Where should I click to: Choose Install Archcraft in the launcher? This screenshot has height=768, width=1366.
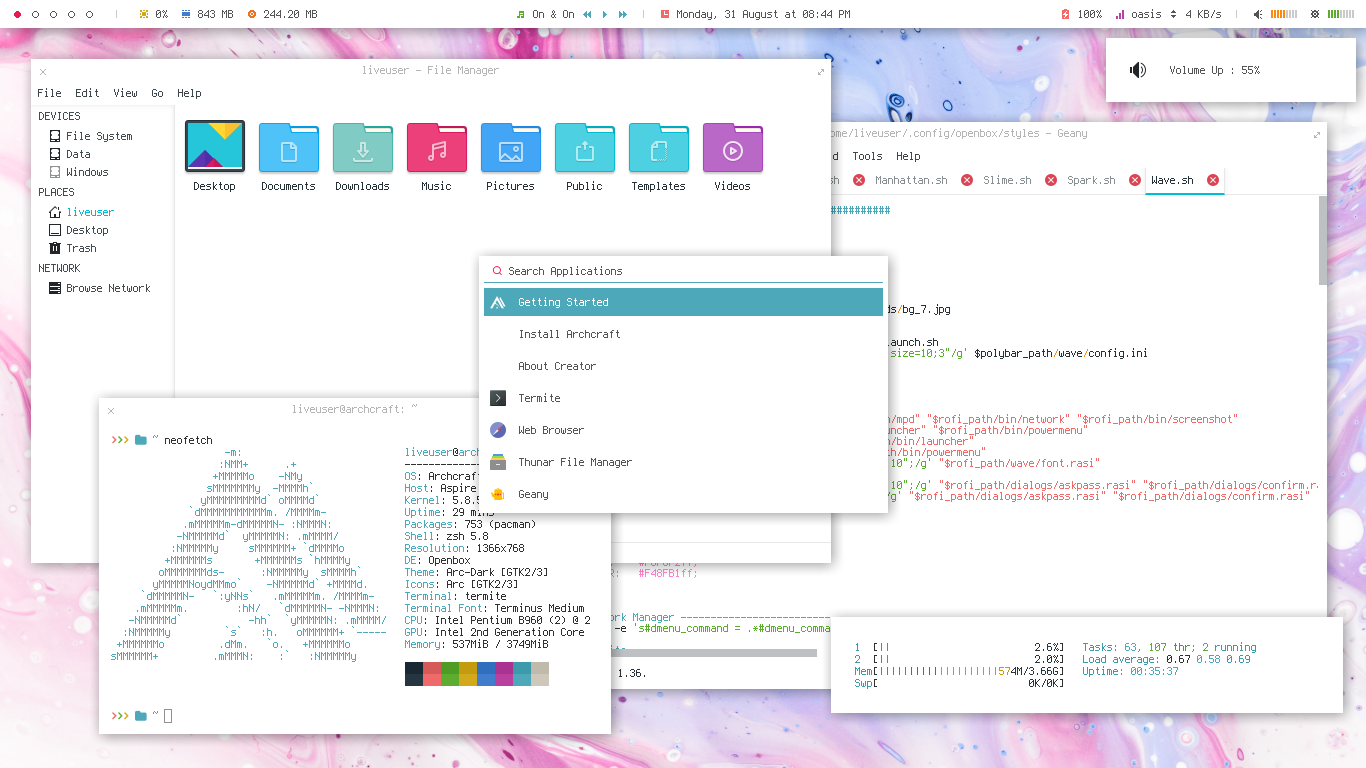tap(683, 334)
